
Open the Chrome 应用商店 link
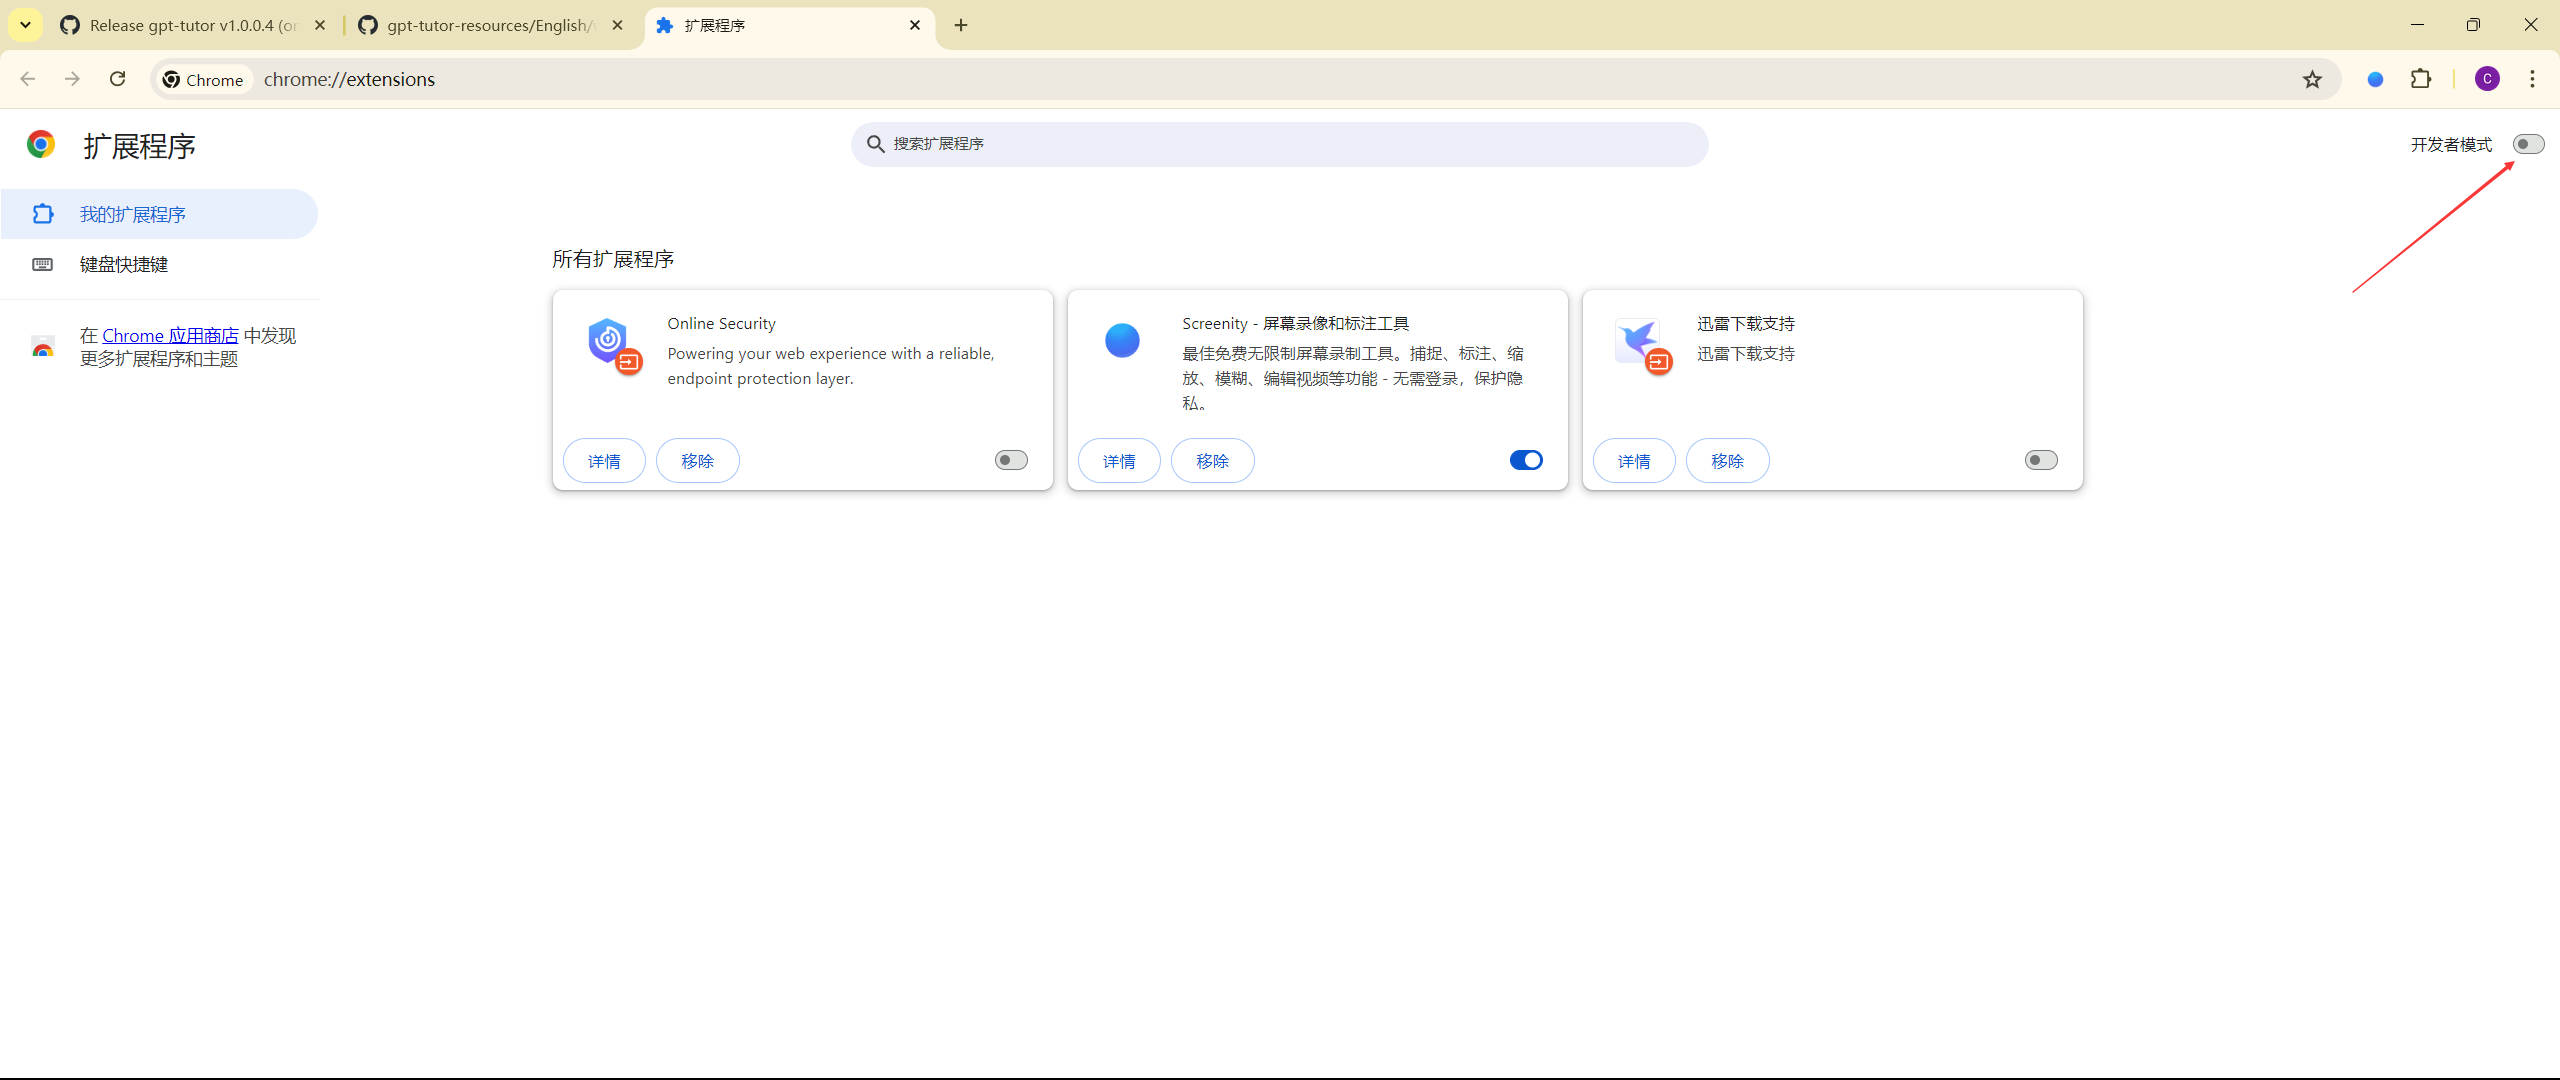coord(170,336)
